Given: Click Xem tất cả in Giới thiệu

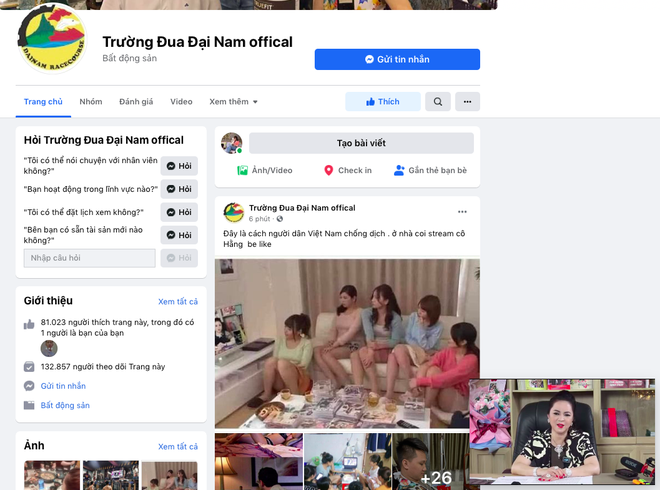Looking at the screenshot, I should [178, 301].
